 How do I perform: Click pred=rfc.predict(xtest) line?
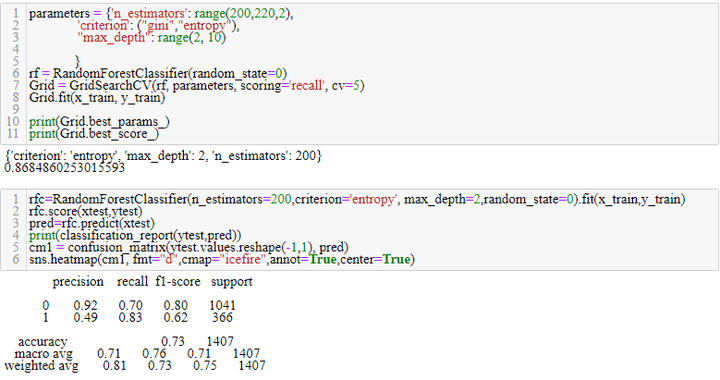click(92, 223)
